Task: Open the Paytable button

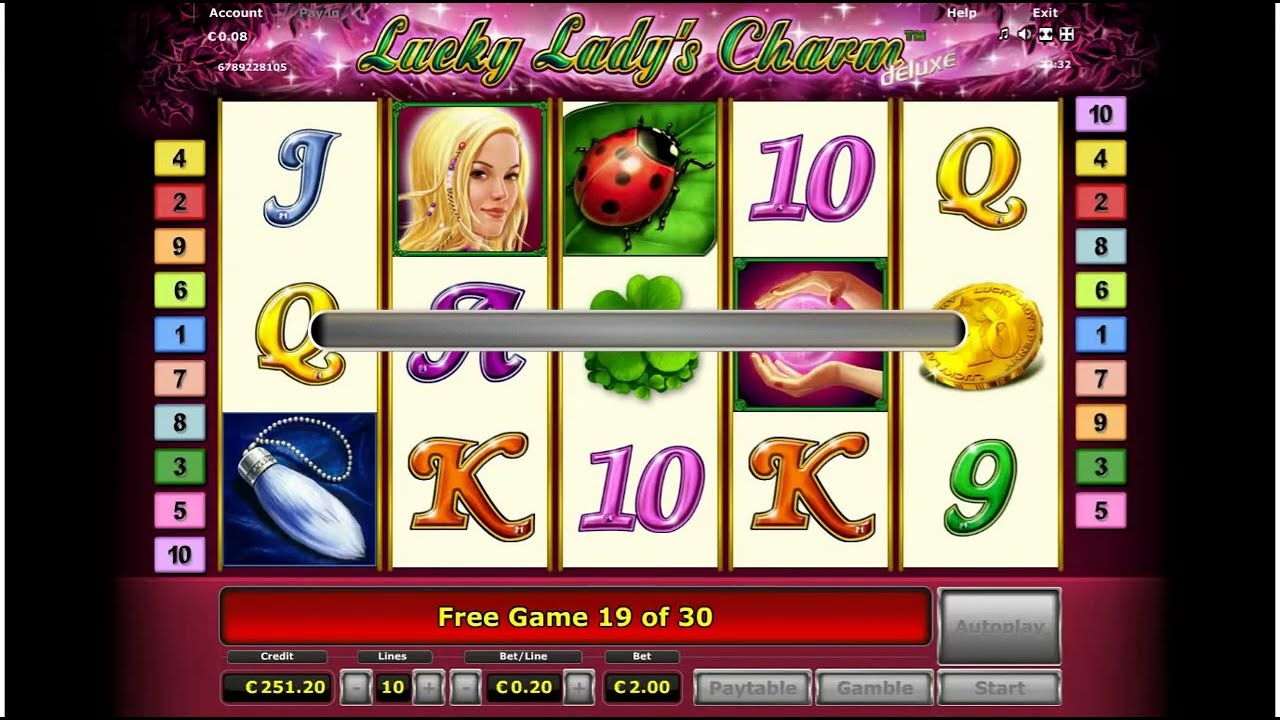Action: click(753, 688)
